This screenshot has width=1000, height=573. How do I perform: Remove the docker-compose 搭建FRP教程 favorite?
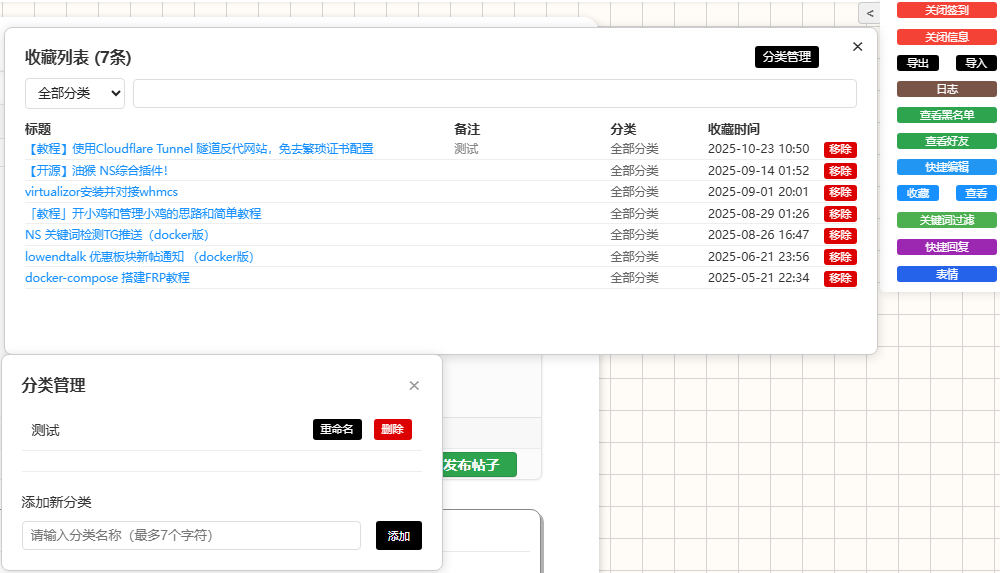tap(840, 278)
